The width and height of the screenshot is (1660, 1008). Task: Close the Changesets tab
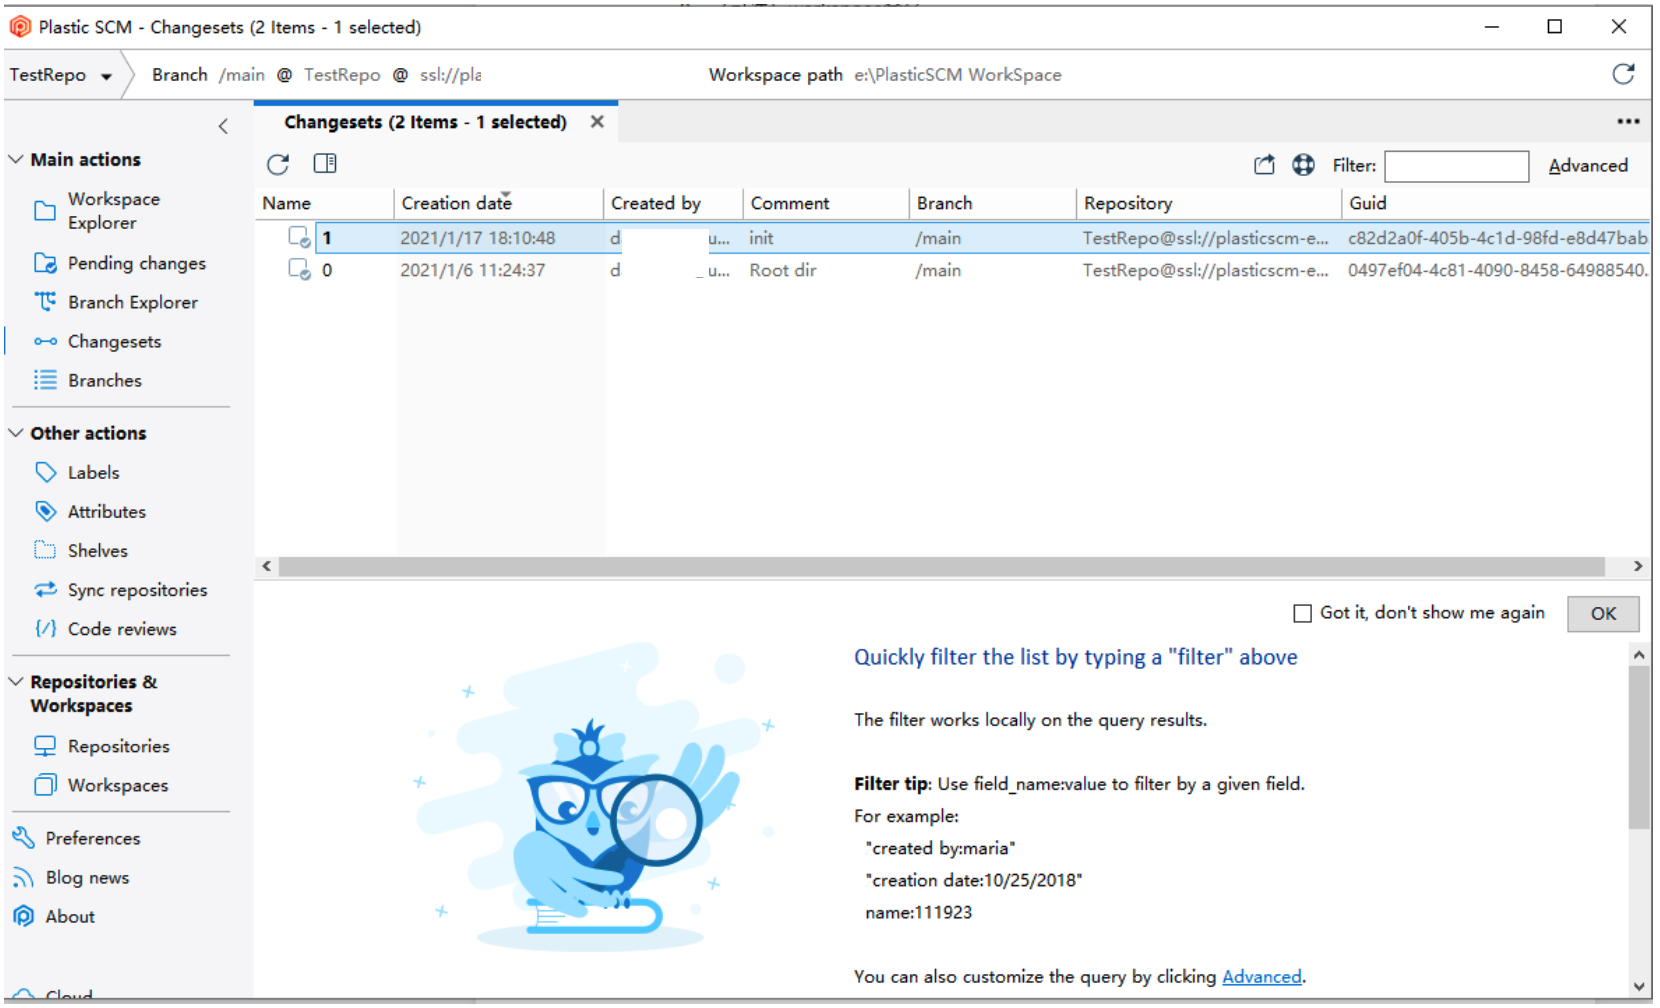(597, 121)
